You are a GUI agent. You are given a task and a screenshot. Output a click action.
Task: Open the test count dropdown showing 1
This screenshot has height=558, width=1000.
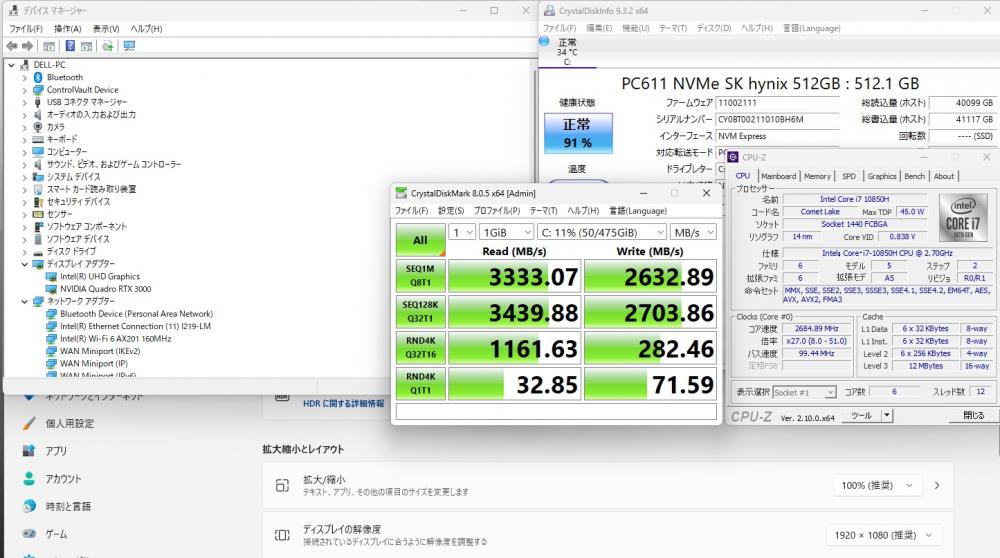click(x=462, y=232)
